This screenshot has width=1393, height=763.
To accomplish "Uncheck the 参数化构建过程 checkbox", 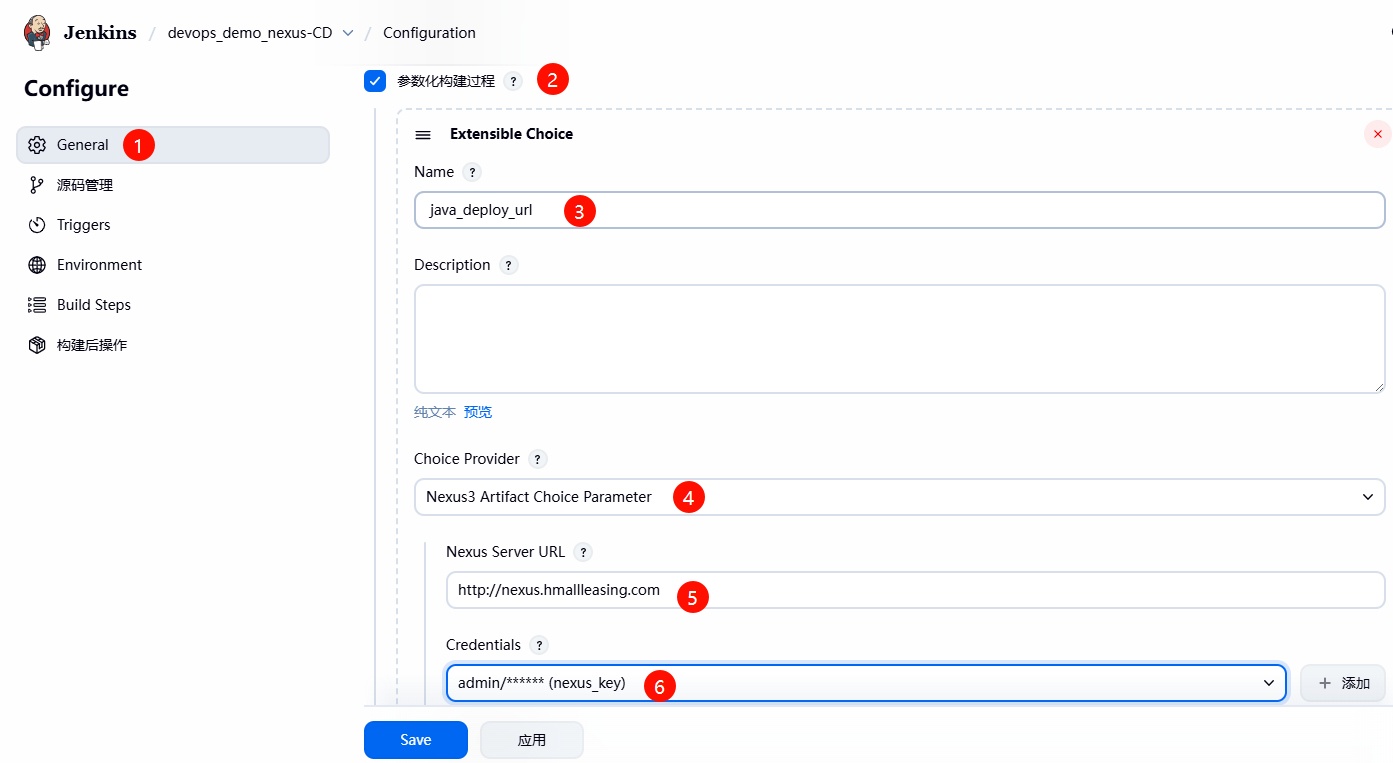I will (375, 81).
